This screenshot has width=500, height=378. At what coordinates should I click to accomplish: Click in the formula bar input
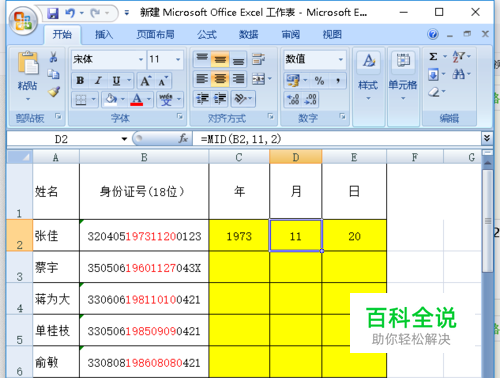pyautogui.click(x=337, y=139)
